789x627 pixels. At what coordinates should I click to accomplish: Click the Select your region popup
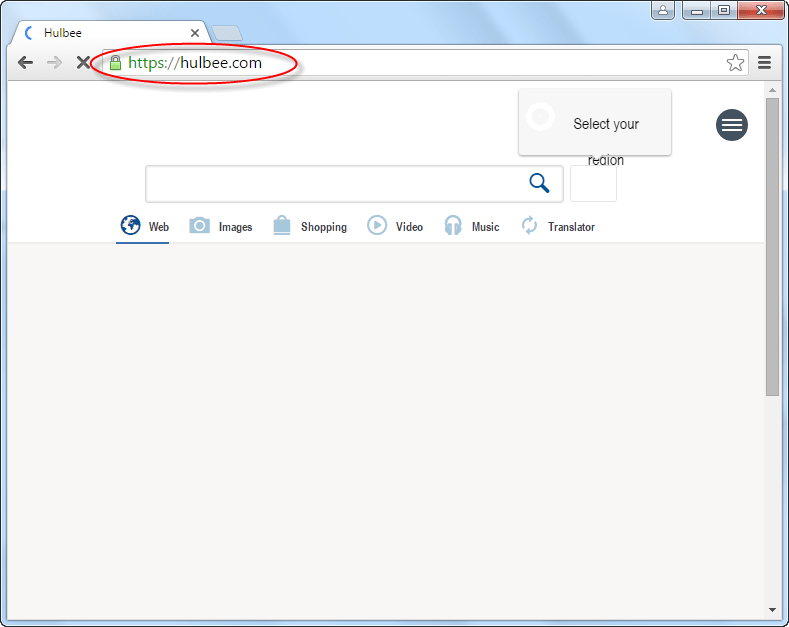tap(595, 122)
